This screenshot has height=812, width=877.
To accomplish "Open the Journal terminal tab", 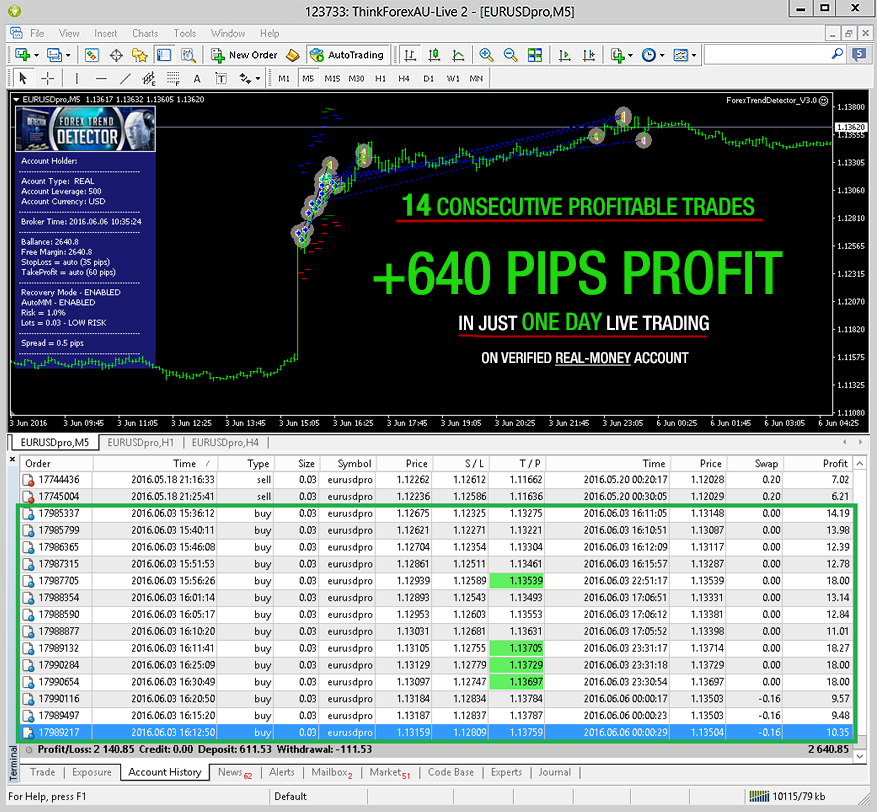I will tap(555, 772).
